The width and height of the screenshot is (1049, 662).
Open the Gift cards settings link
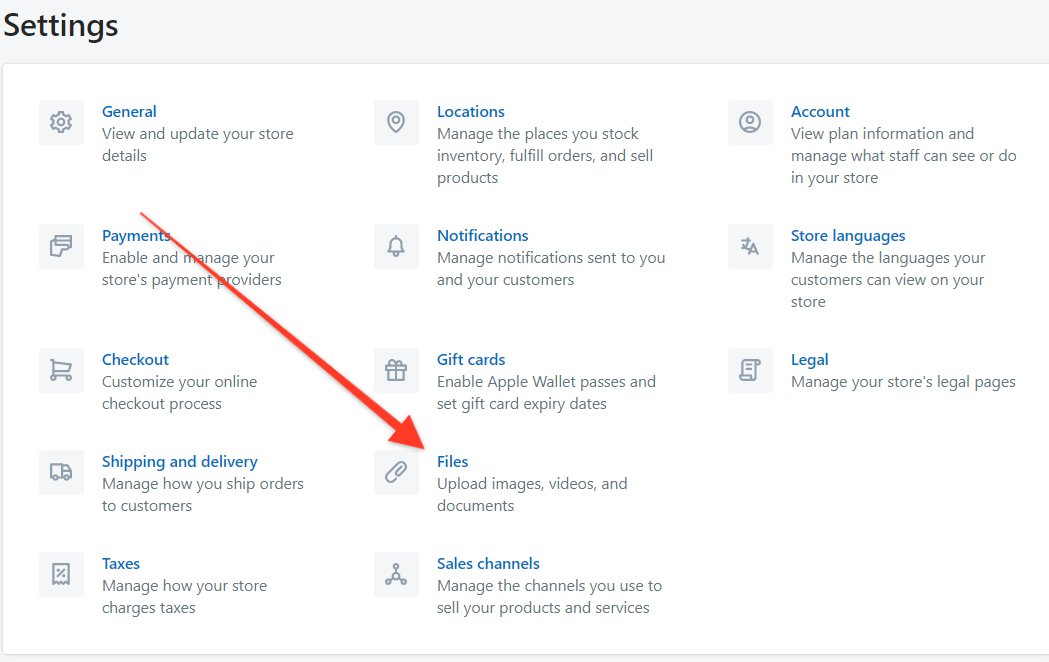coord(471,359)
